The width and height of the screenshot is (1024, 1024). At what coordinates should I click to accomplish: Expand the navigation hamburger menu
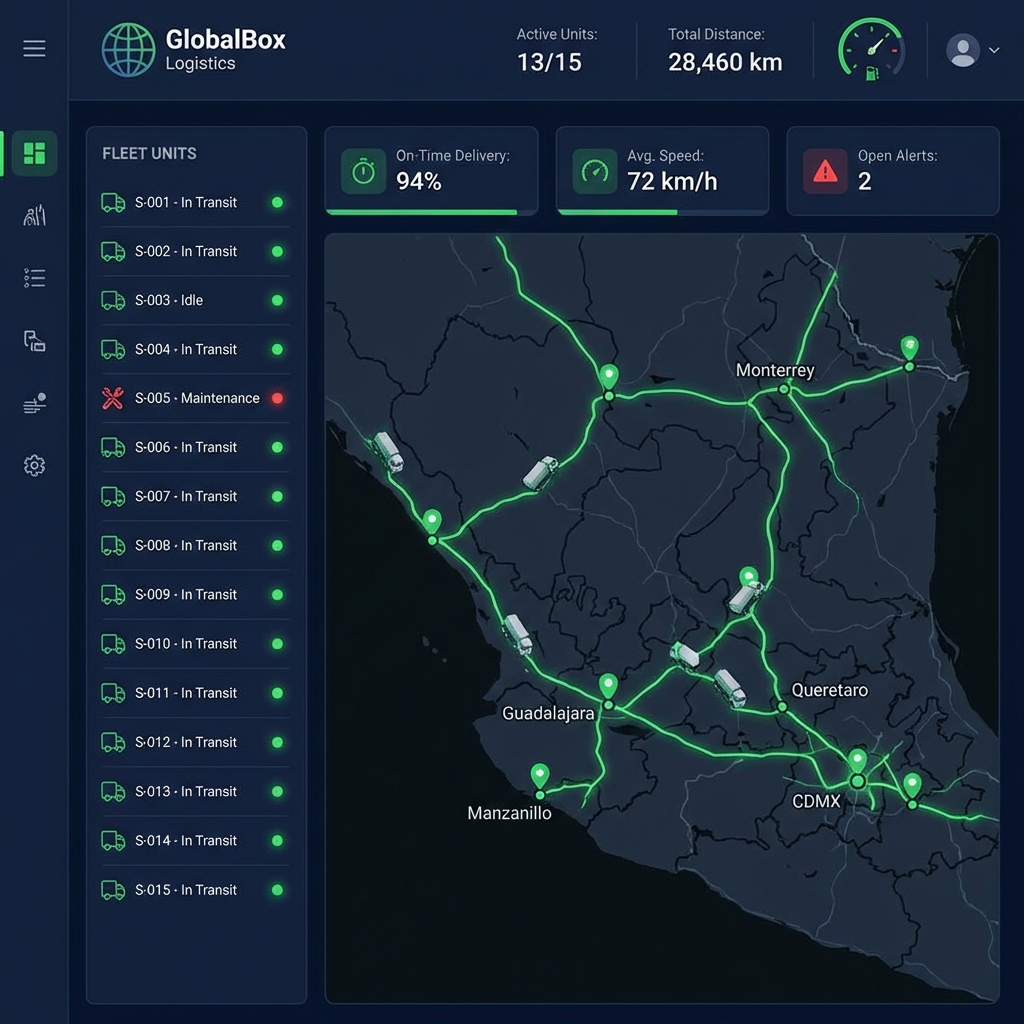[x=34, y=47]
